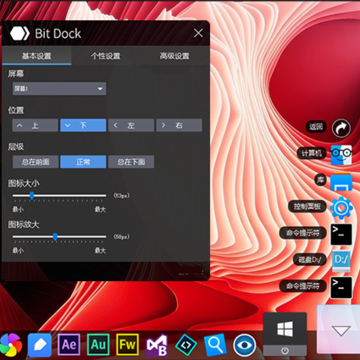This screenshot has width=360, height=360.
Task: Click the blue magnifier search icon in dock
Action: coord(215,345)
